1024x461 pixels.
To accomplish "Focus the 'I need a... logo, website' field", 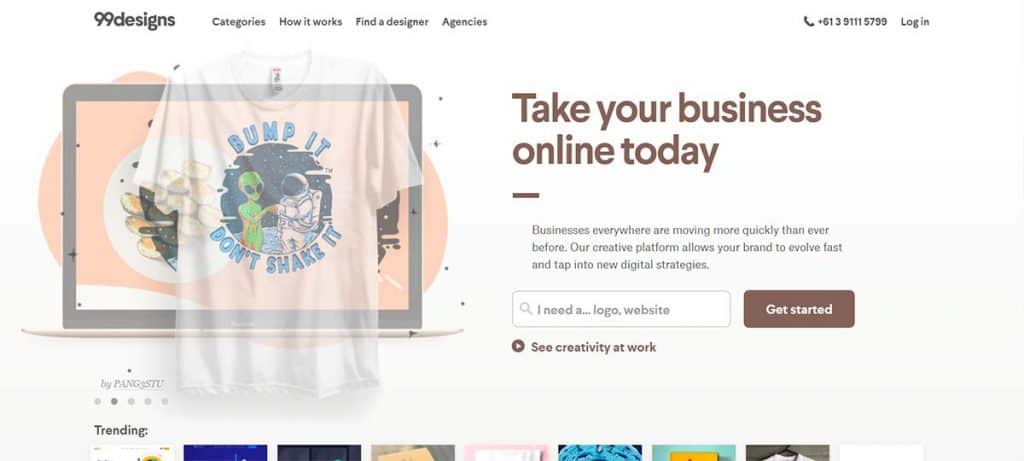I will click(x=621, y=309).
